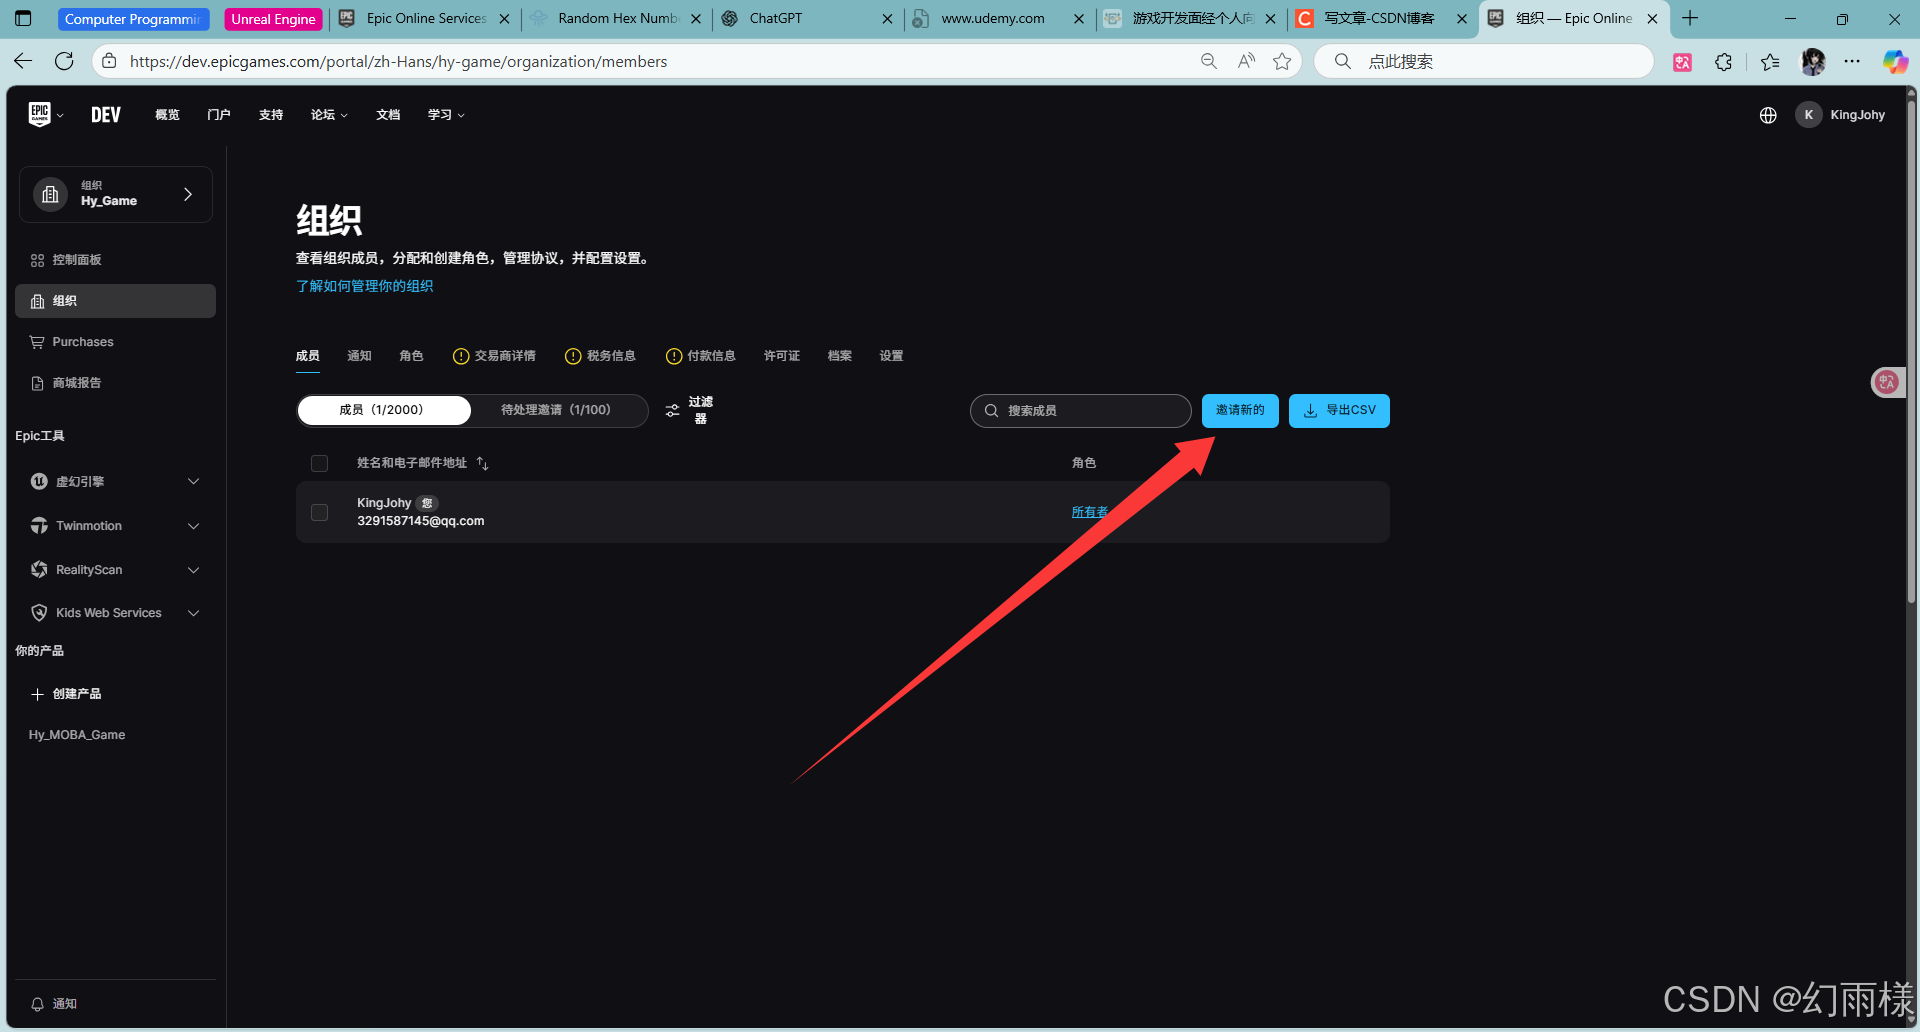The image size is (1920, 1032).
Task: Open the browser extensions icon
Action: pos(1723,62)
